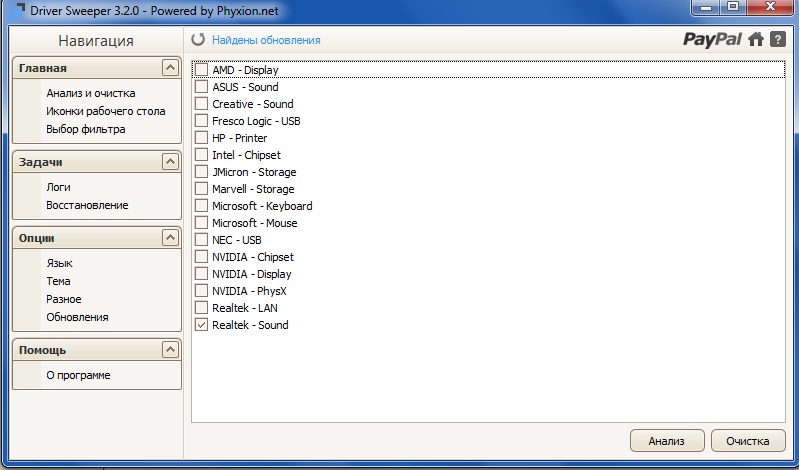Select the JMicron - Storage checkbox
799x470 pixels.
pos(201,172)
